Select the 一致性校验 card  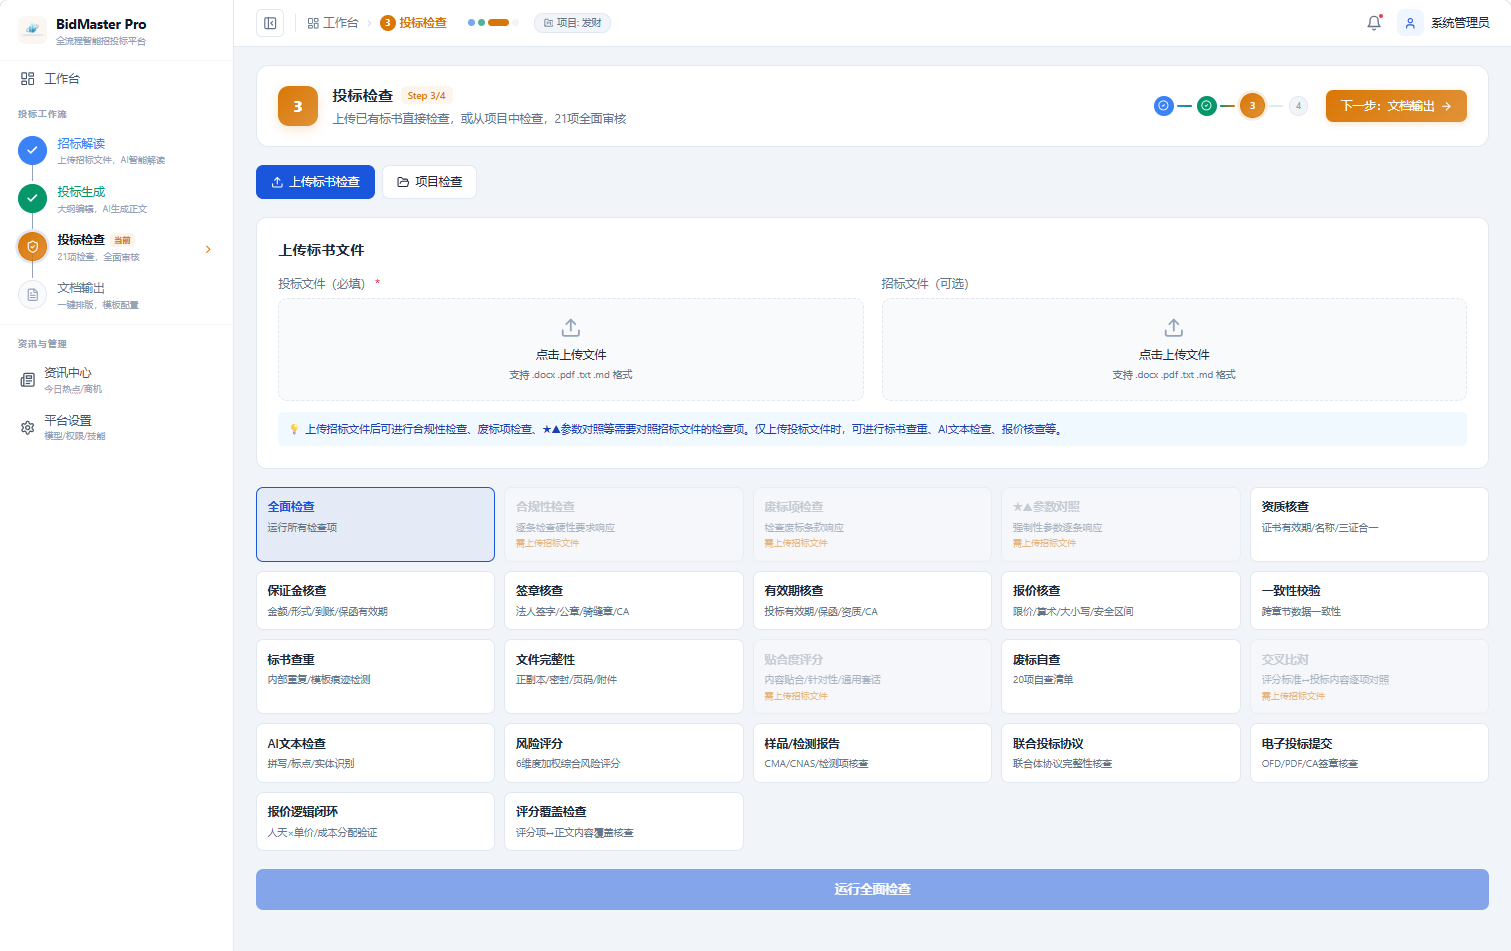(x=1369, y=600)
